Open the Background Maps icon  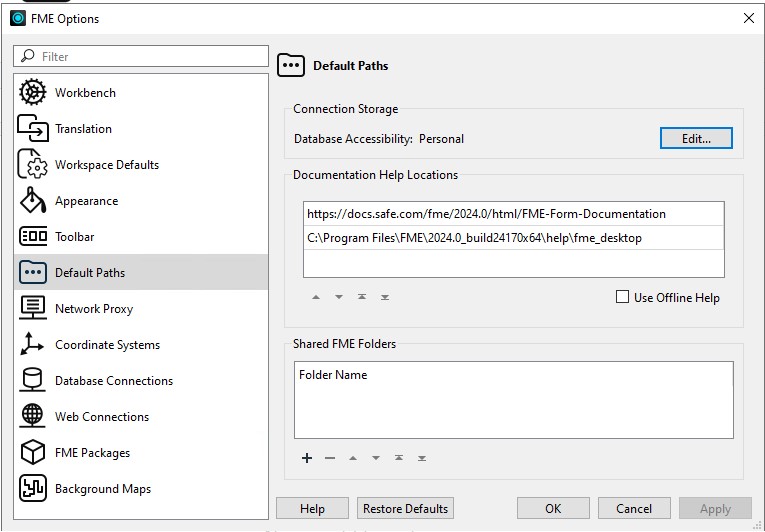[33, 488]
